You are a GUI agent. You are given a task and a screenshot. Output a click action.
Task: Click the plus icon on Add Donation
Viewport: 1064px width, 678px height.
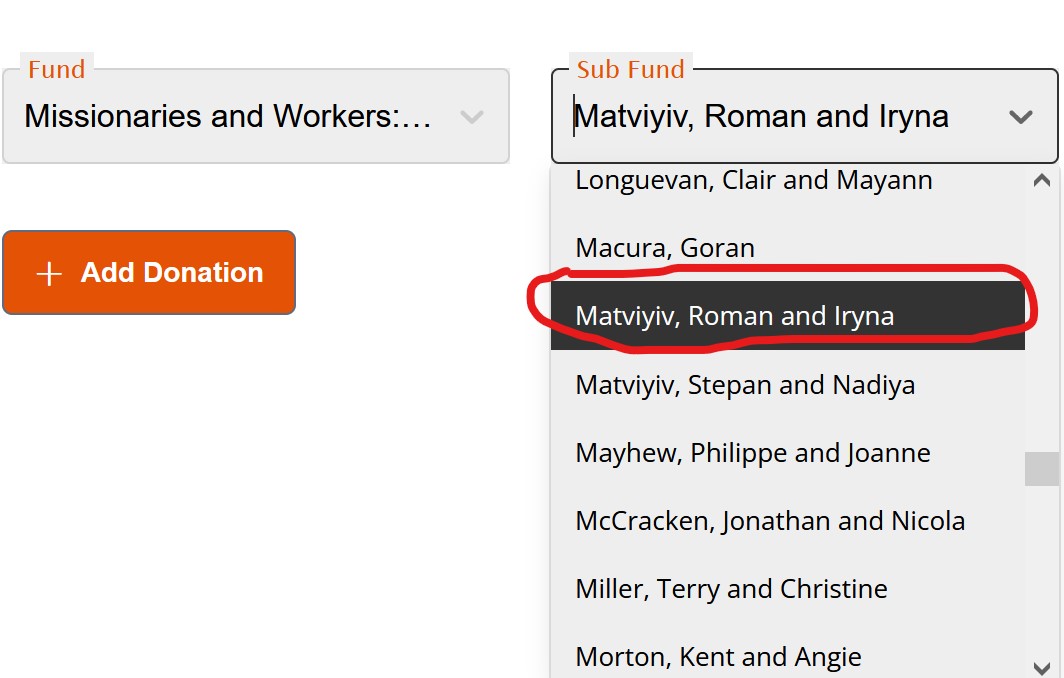(x=49, y=274)
